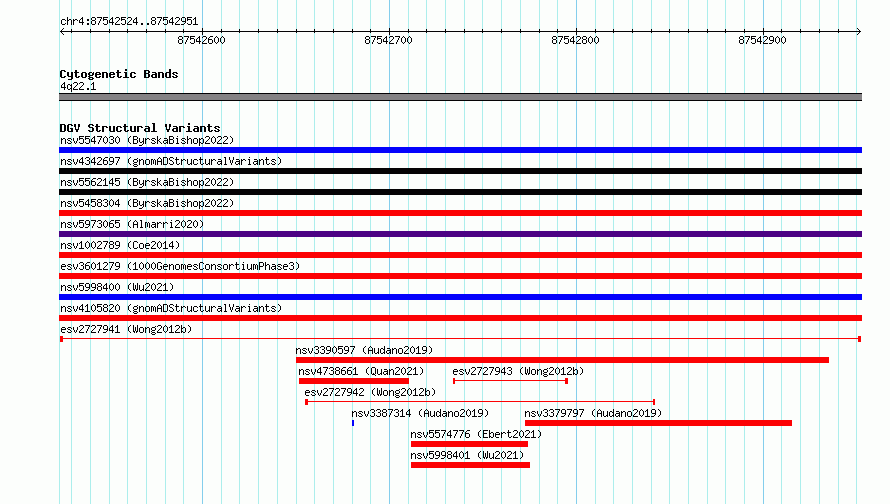
Task: Click the gray 4q22.1 cytogenetic band bar
Action: pos(460,97)
